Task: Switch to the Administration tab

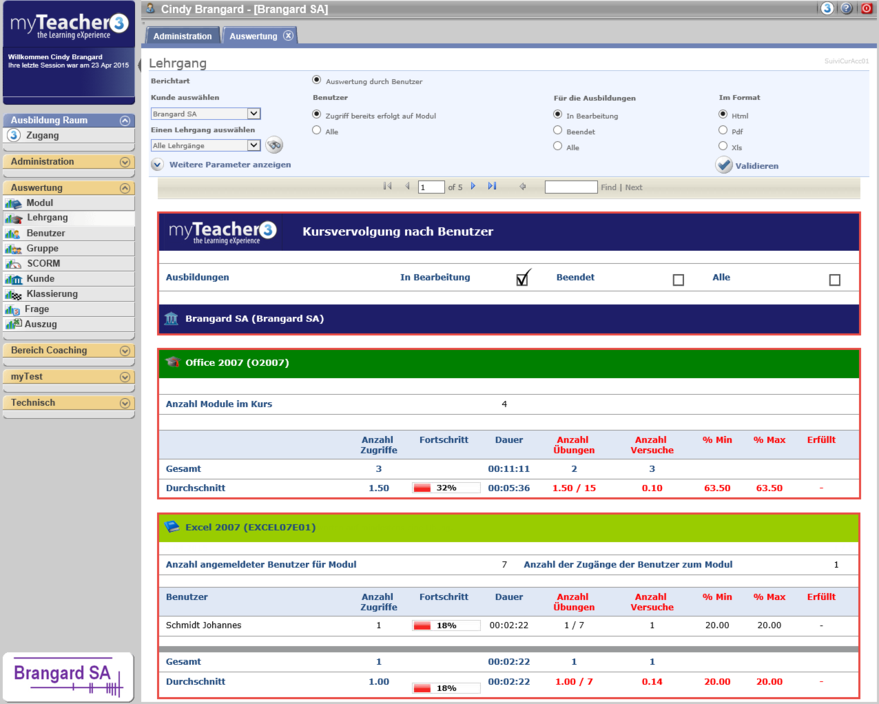Action: click(x=182, y=36)
